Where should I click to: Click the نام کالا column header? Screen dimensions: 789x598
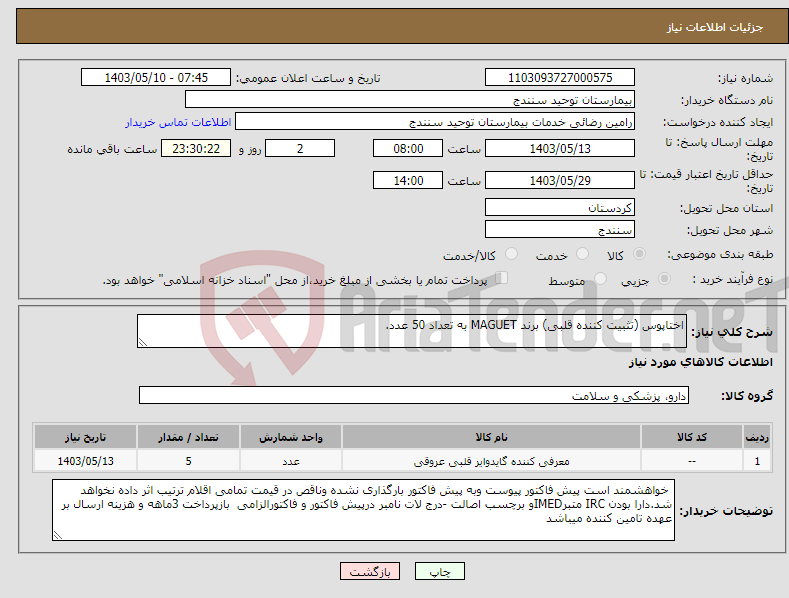point(491,437)
